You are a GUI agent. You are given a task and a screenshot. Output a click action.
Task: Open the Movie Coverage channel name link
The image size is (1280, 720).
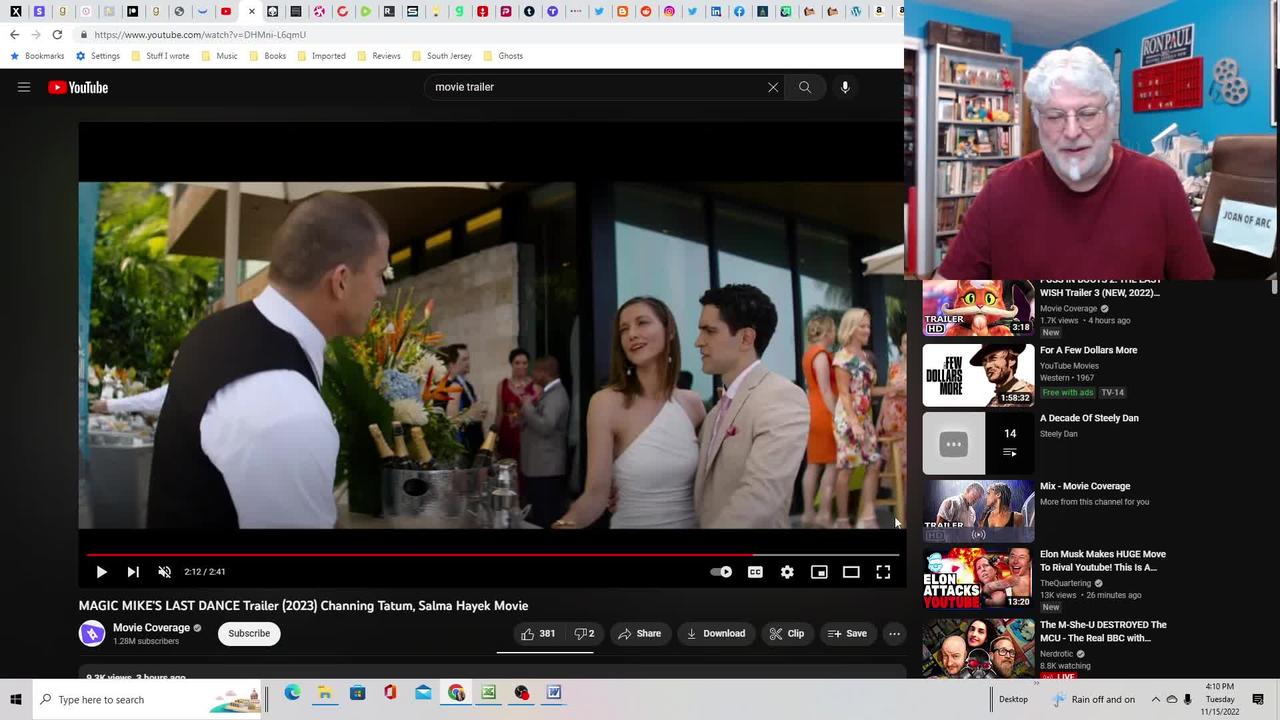click(151, 628)
